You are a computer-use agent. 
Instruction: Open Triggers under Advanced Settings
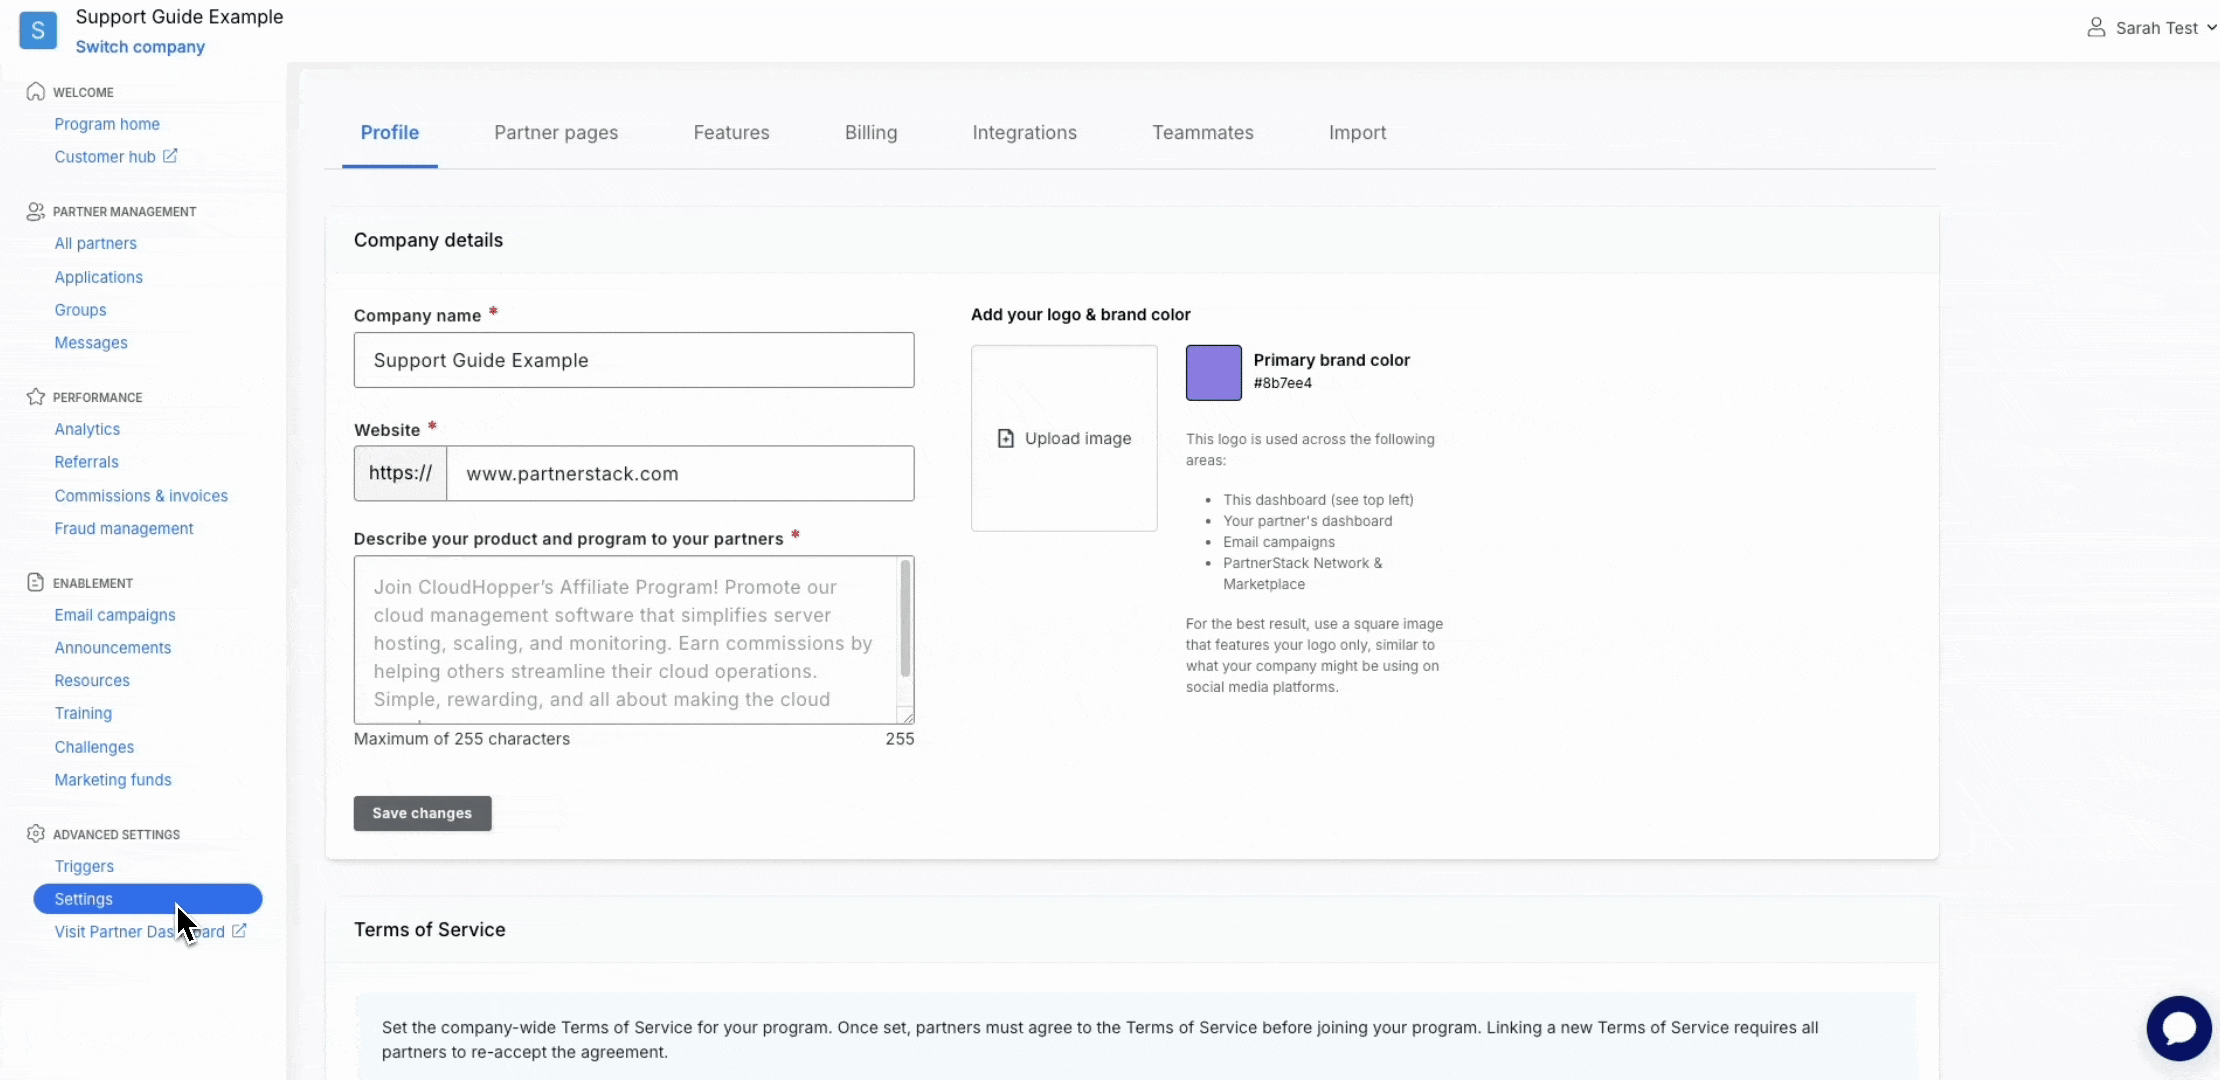tap(84, 866)
